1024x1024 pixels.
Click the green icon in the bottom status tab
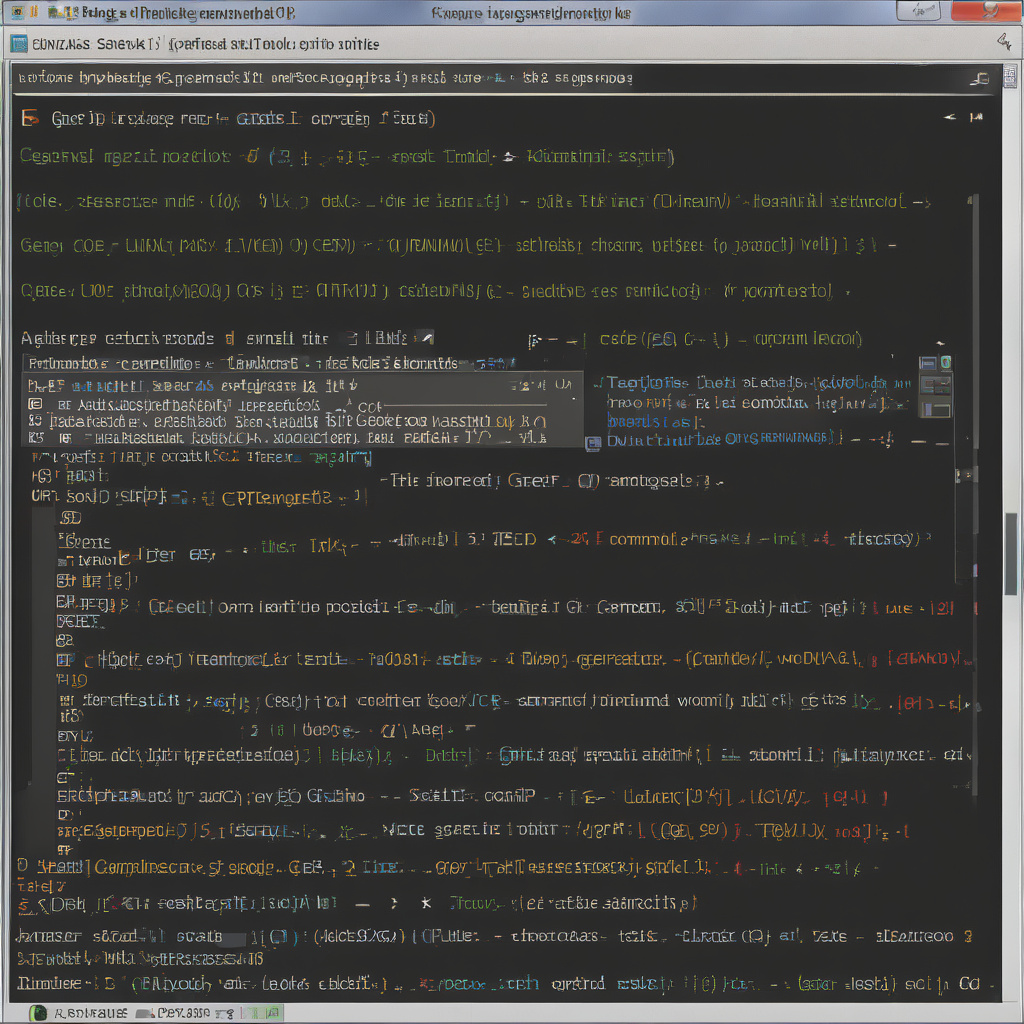[39, 1012]
